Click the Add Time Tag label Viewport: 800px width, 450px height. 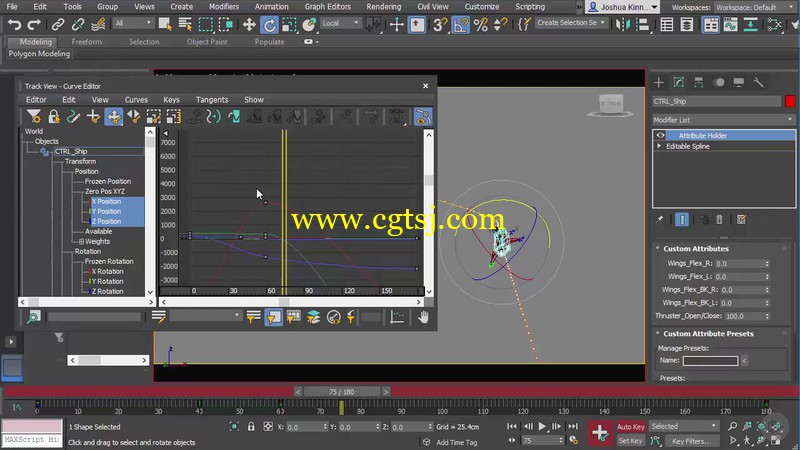click(456, 442)
